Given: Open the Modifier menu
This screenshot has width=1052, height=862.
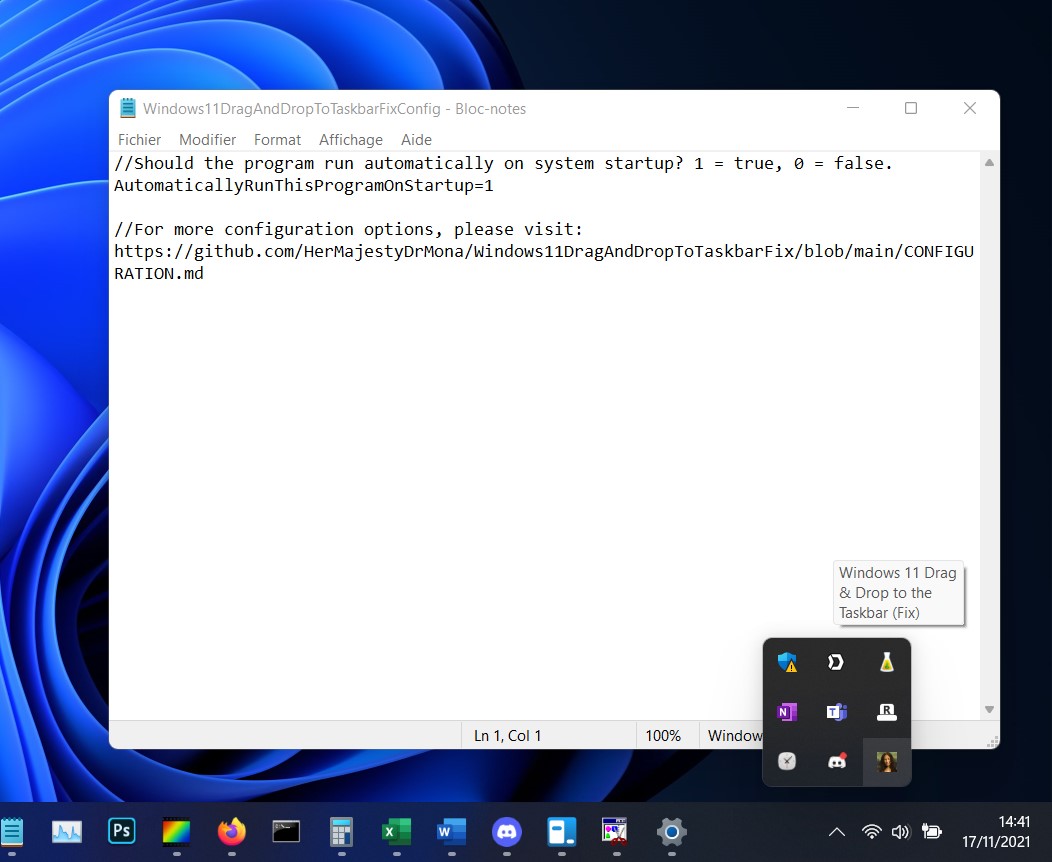Looking at the screenshot, I should tap(207, 140).
